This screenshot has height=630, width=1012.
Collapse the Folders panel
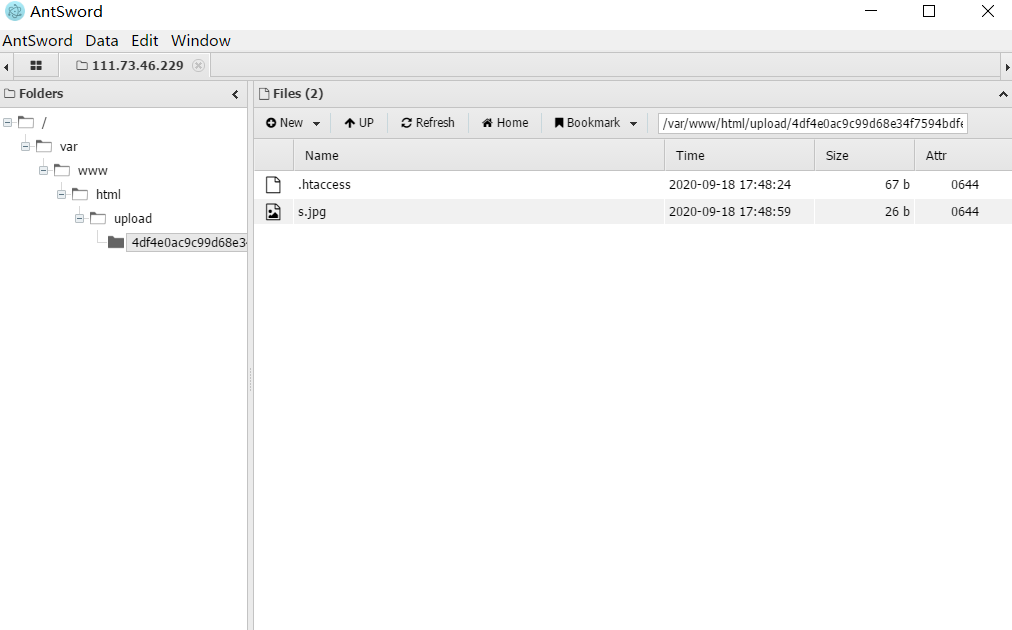coord(236,94)
